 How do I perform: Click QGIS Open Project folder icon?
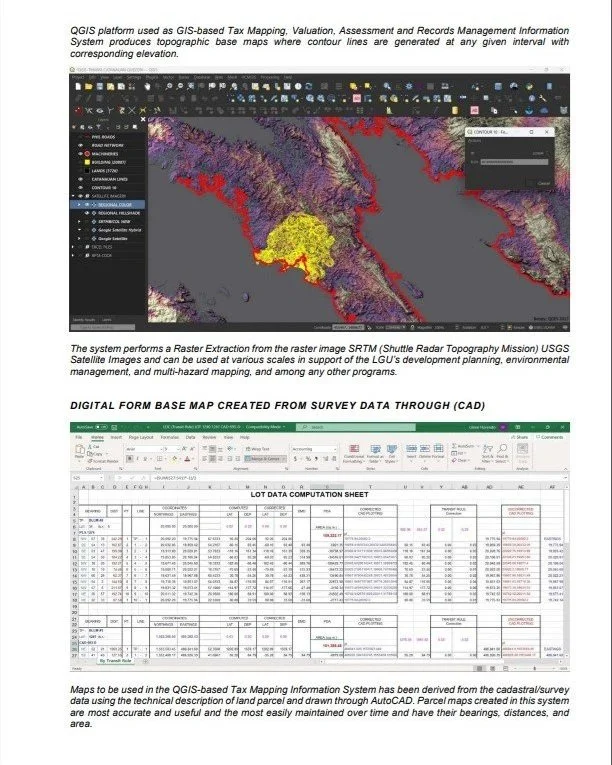(89, 86)
